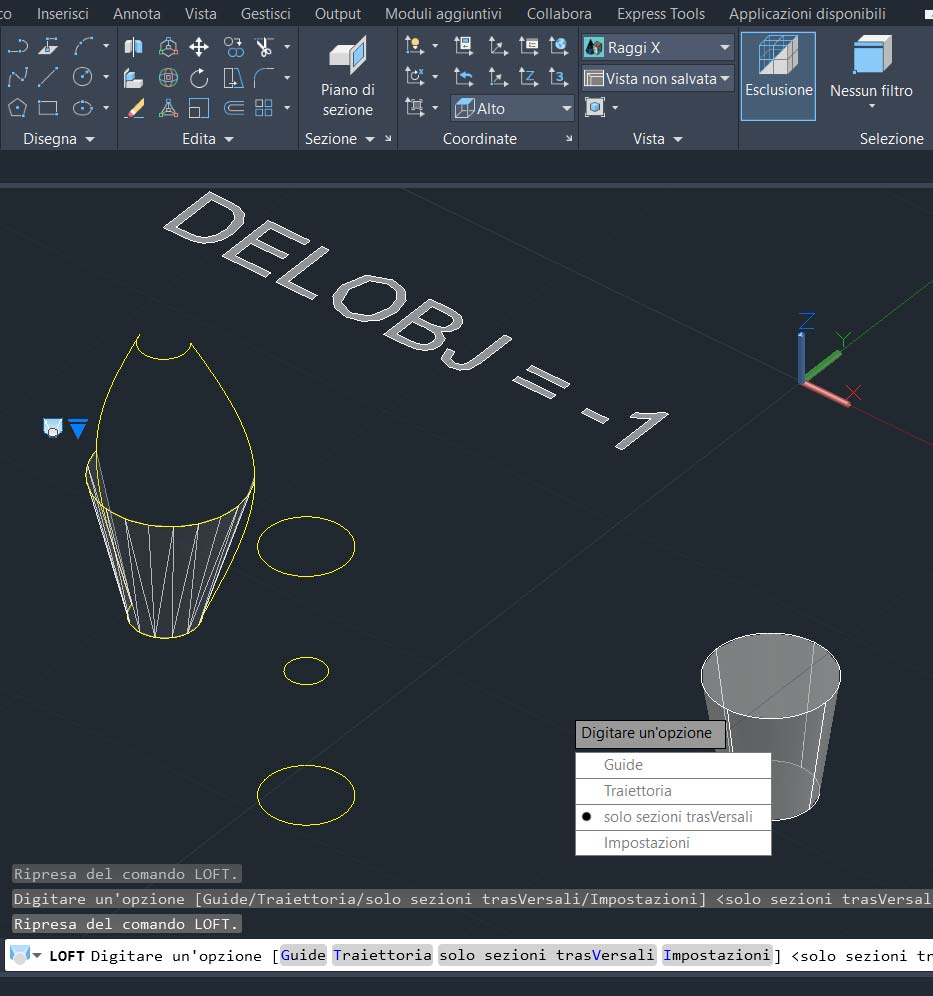Click the Array four-squares tool

coord(264,108)
